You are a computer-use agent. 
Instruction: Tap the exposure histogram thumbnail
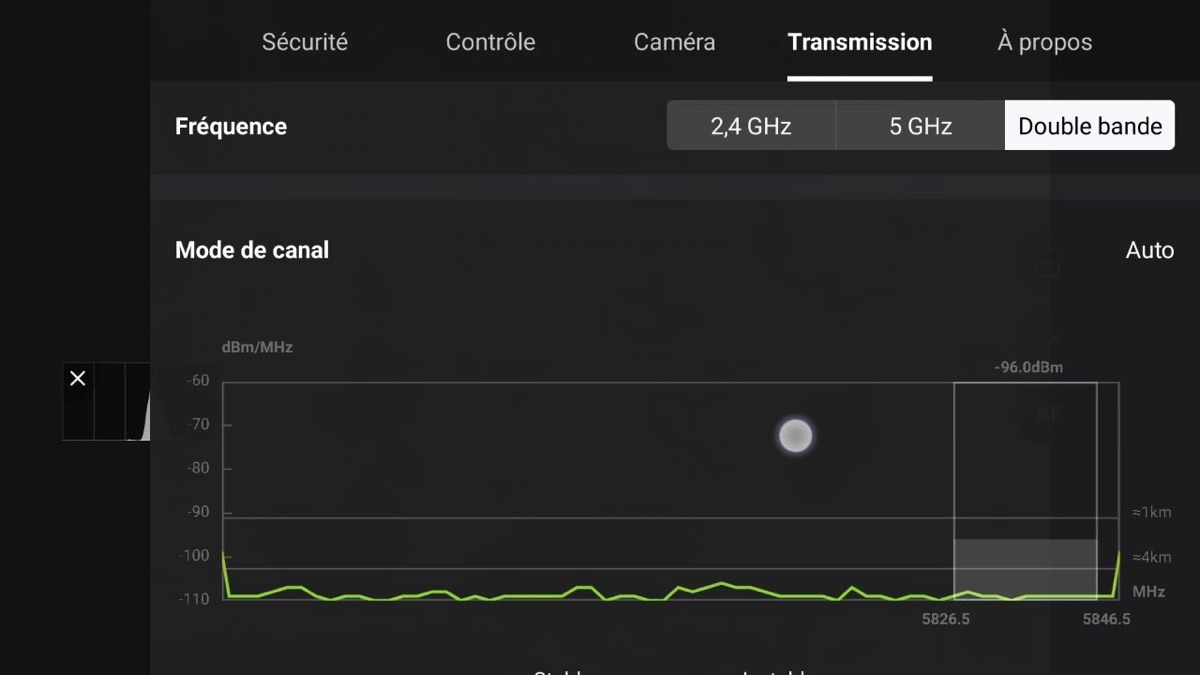click(107, 401)
